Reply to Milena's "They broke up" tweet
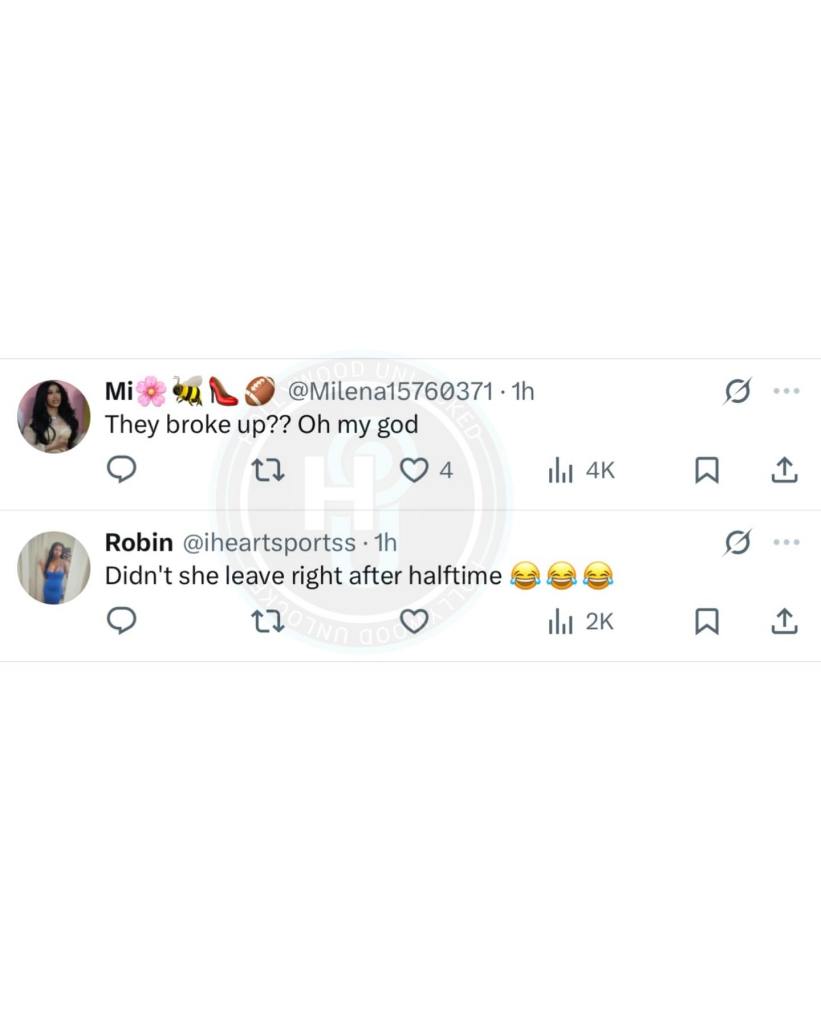This screenshot has height=1023, width=821. (121, 469)
